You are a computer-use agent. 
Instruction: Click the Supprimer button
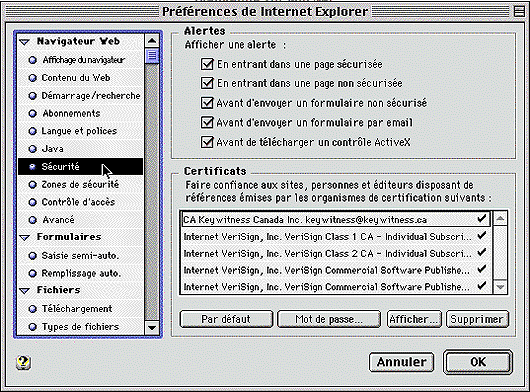(477, 319)
